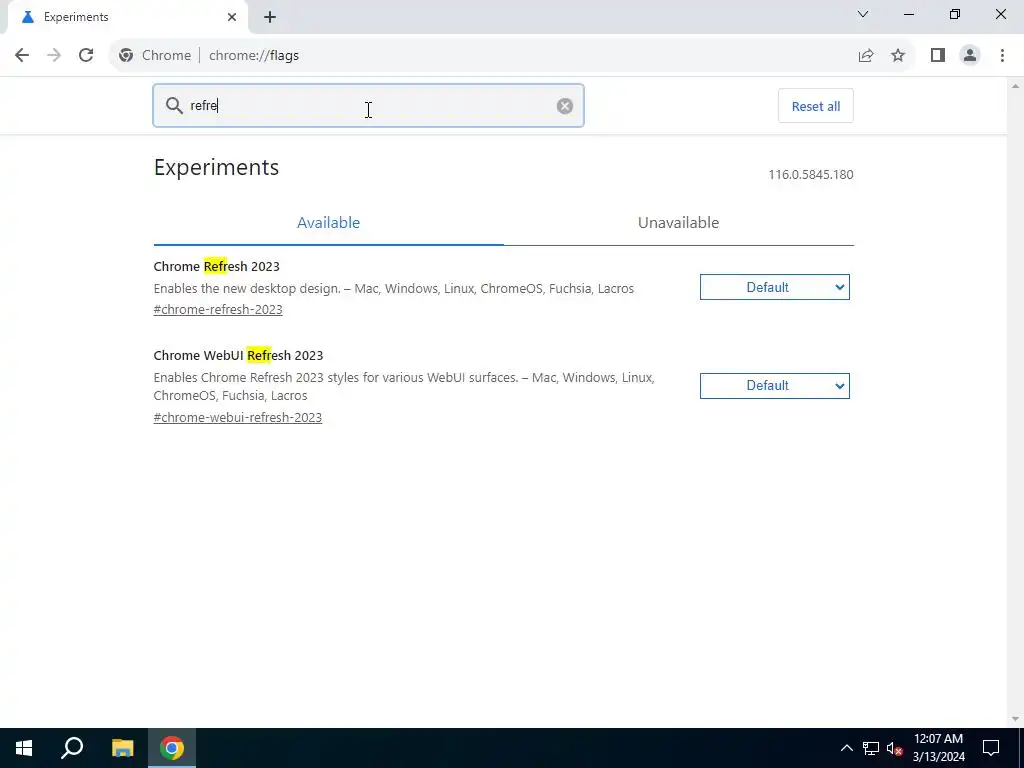The width and height of the screenshot is (1024, 768).
Task: Click the magnifier icon in the search box
Action: tap(174, 106)
